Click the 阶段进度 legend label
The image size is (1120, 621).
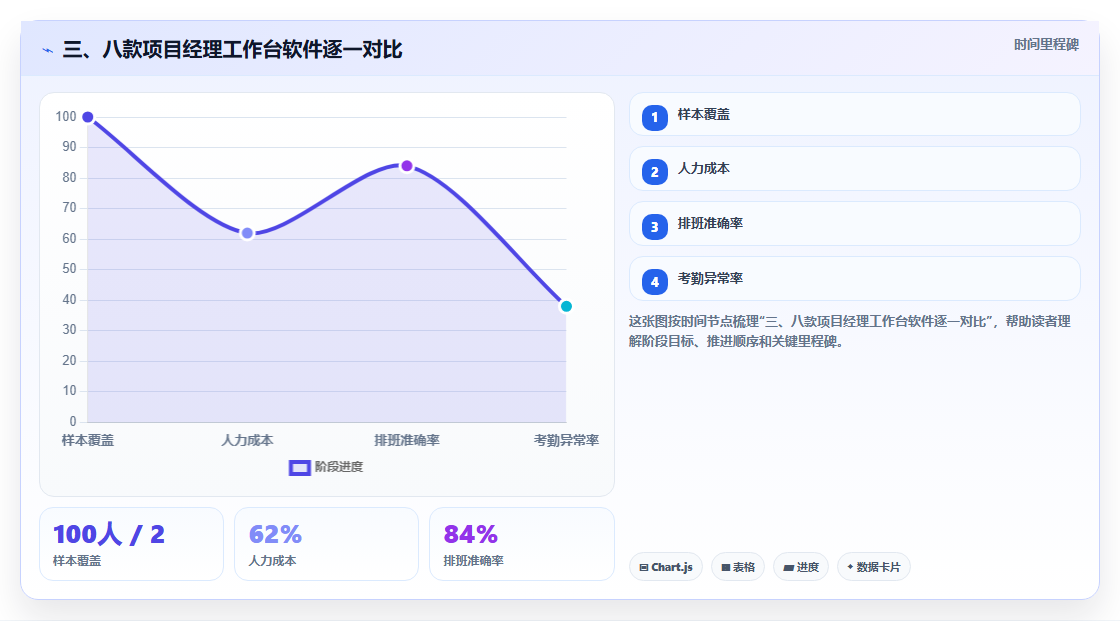click(339, 467)
